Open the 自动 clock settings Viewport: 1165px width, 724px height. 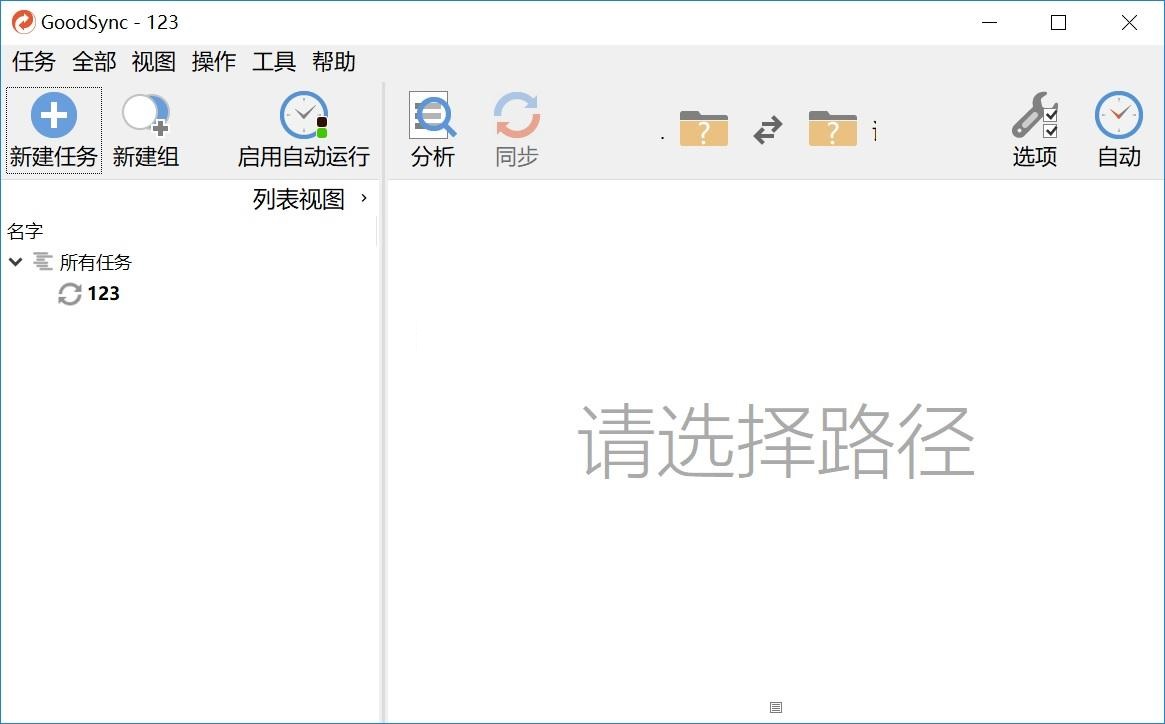click(1119, 115)
